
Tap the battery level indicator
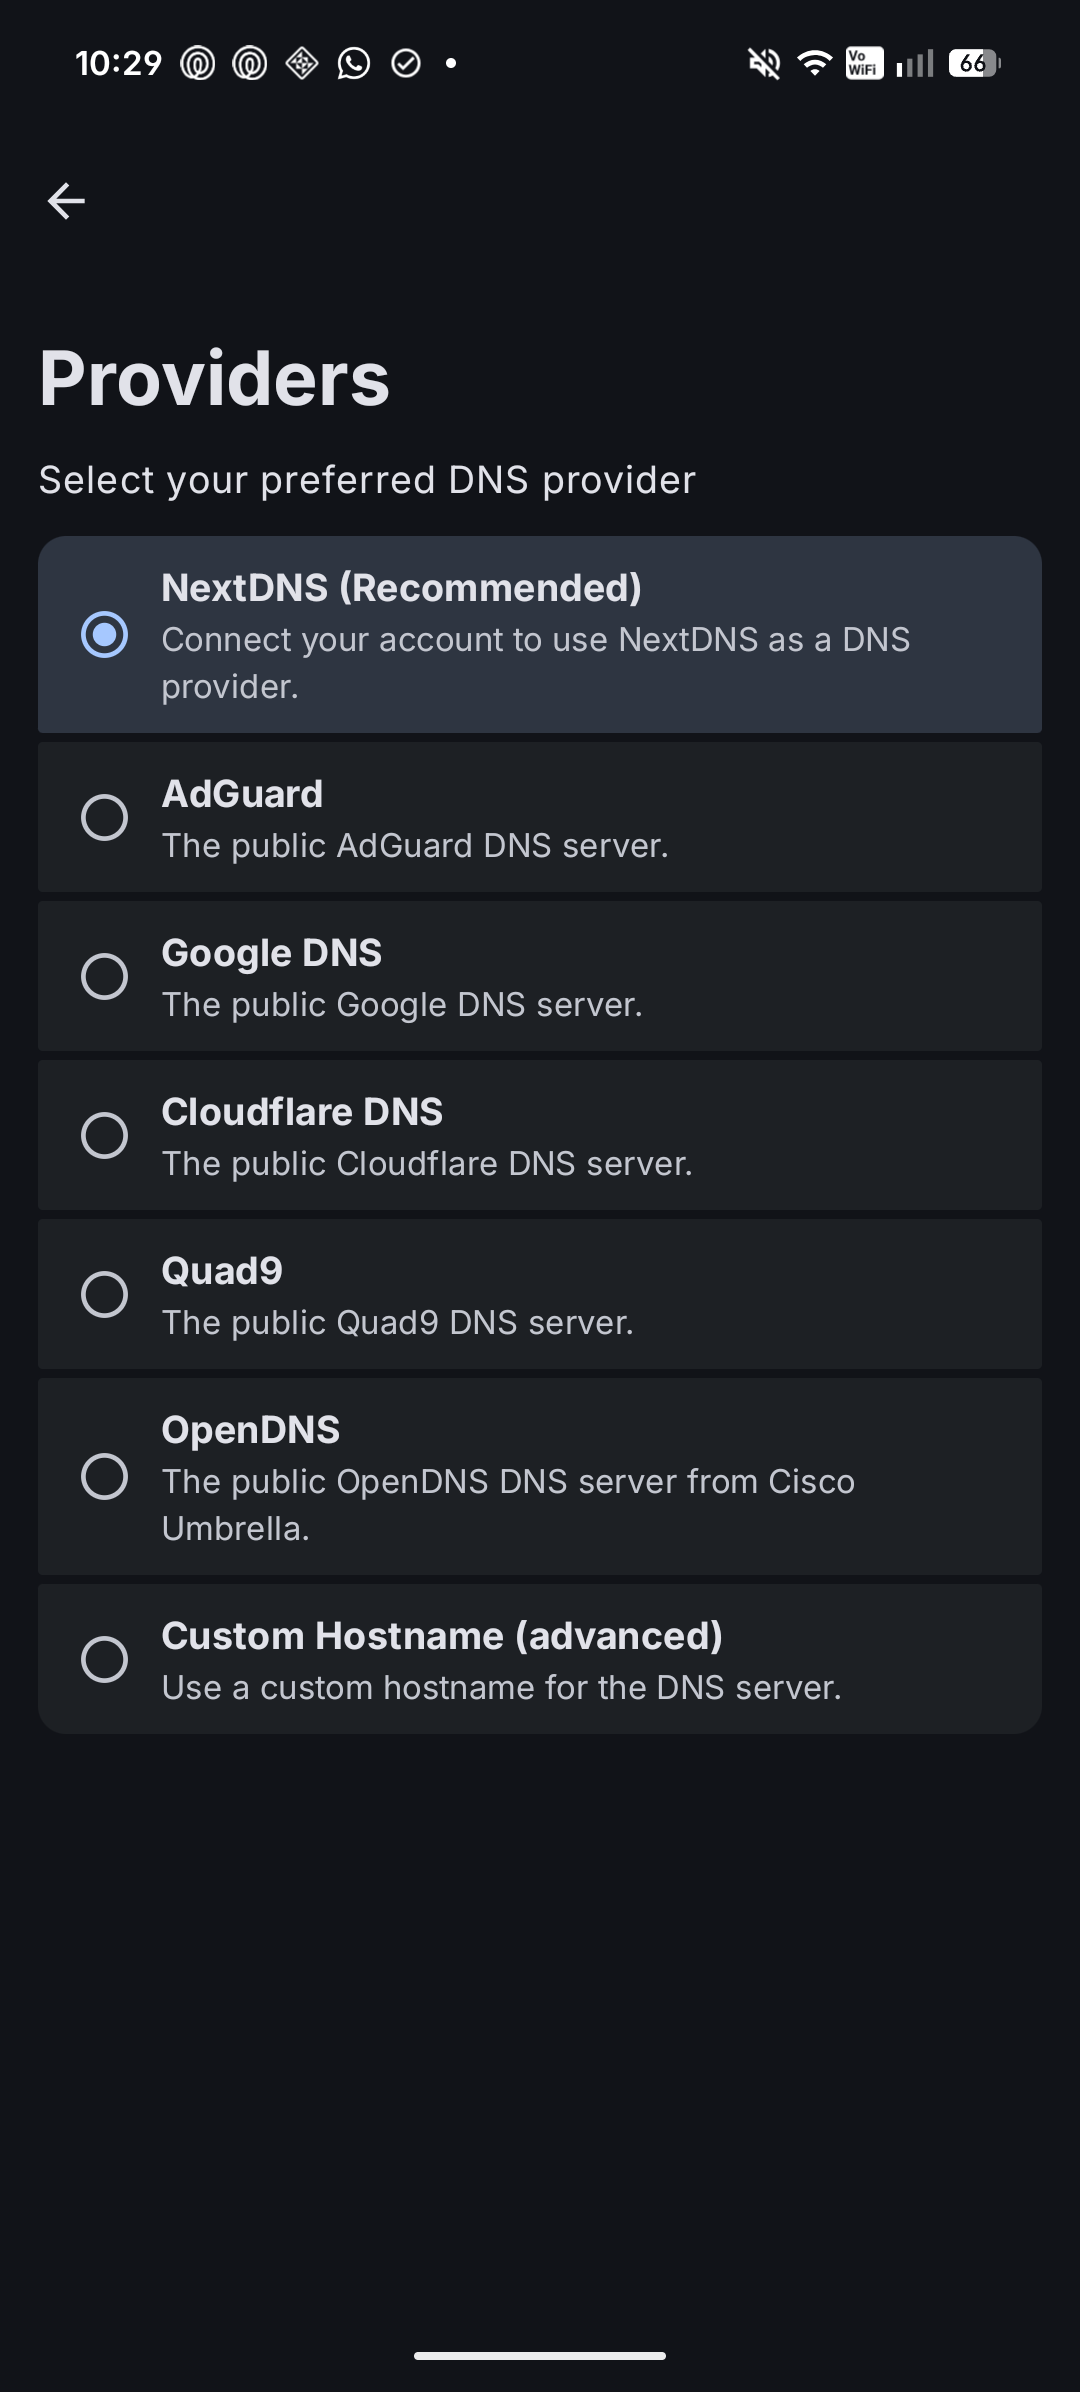[975, 64]
